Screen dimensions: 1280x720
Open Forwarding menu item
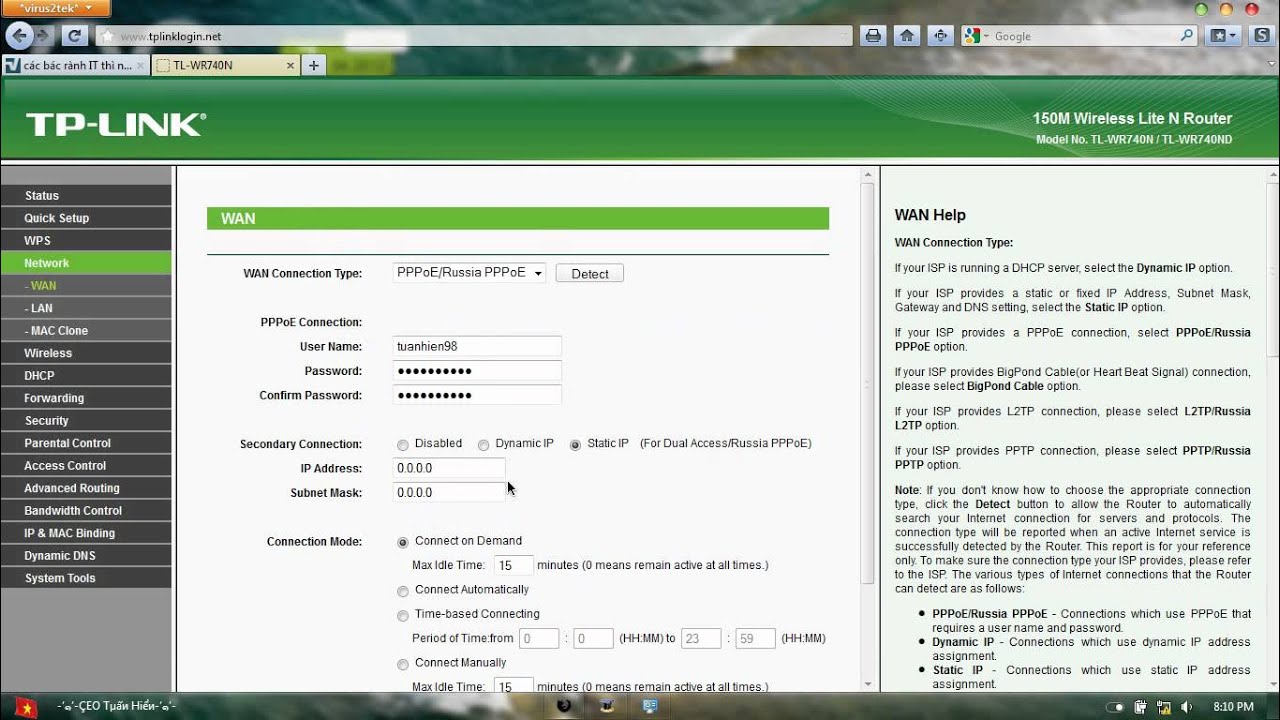pos(86,398)
